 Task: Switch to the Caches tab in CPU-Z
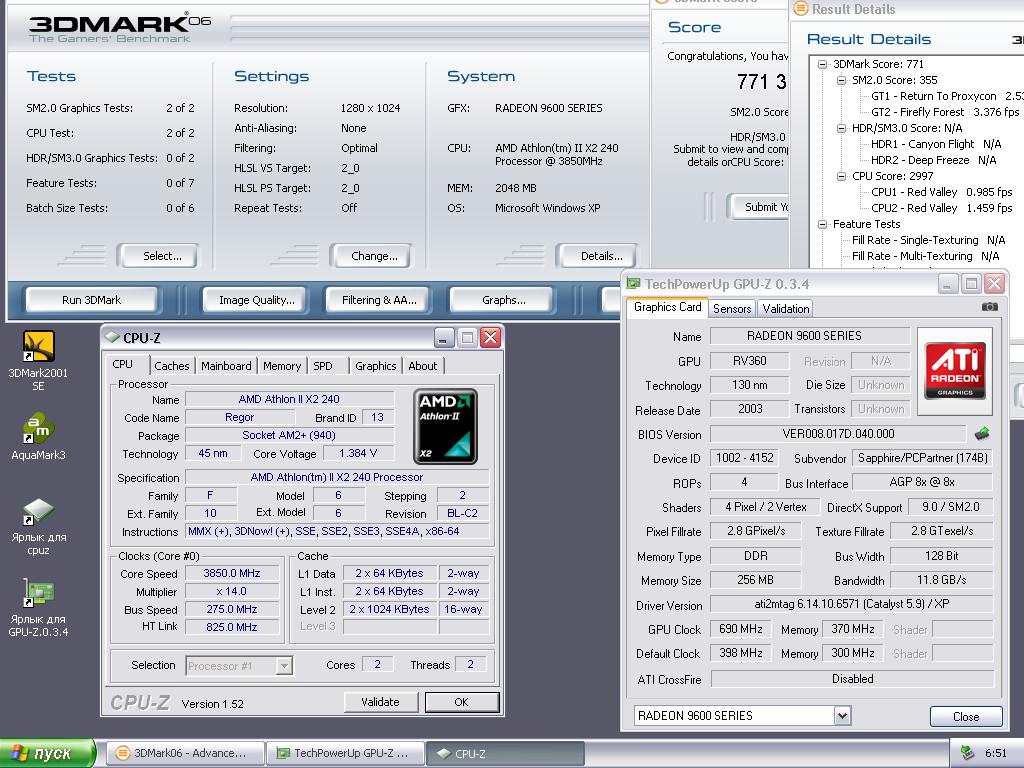(172, 366)
